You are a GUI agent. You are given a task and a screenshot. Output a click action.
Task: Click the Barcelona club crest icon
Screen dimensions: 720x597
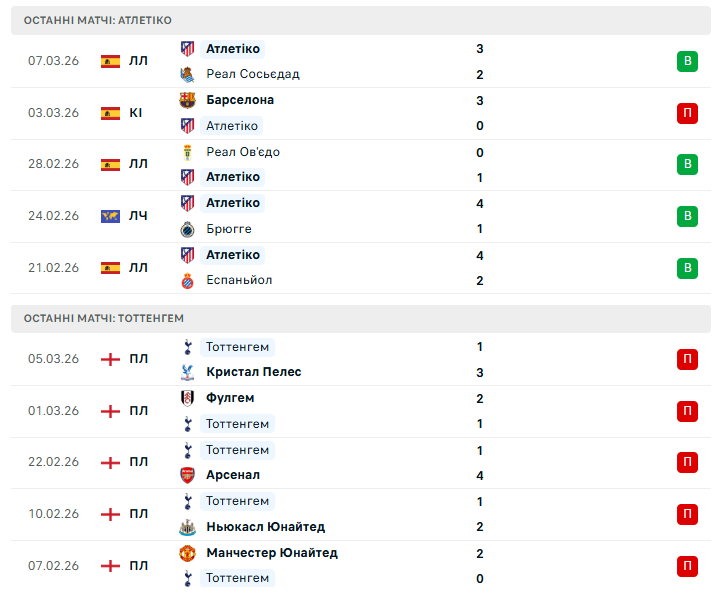pyautogui.click(x=187, y=100)
